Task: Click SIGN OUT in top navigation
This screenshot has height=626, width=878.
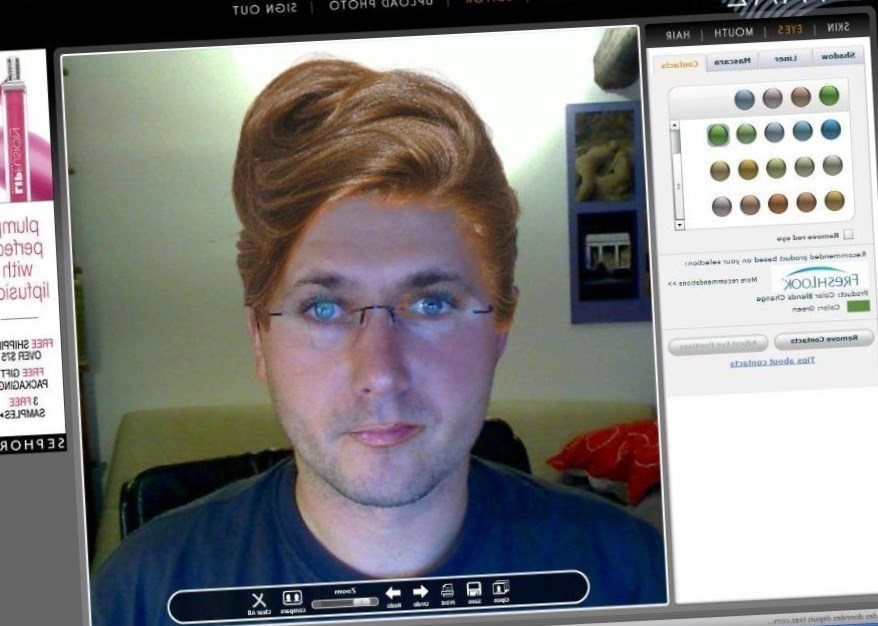Action: (x=264, y=10)
